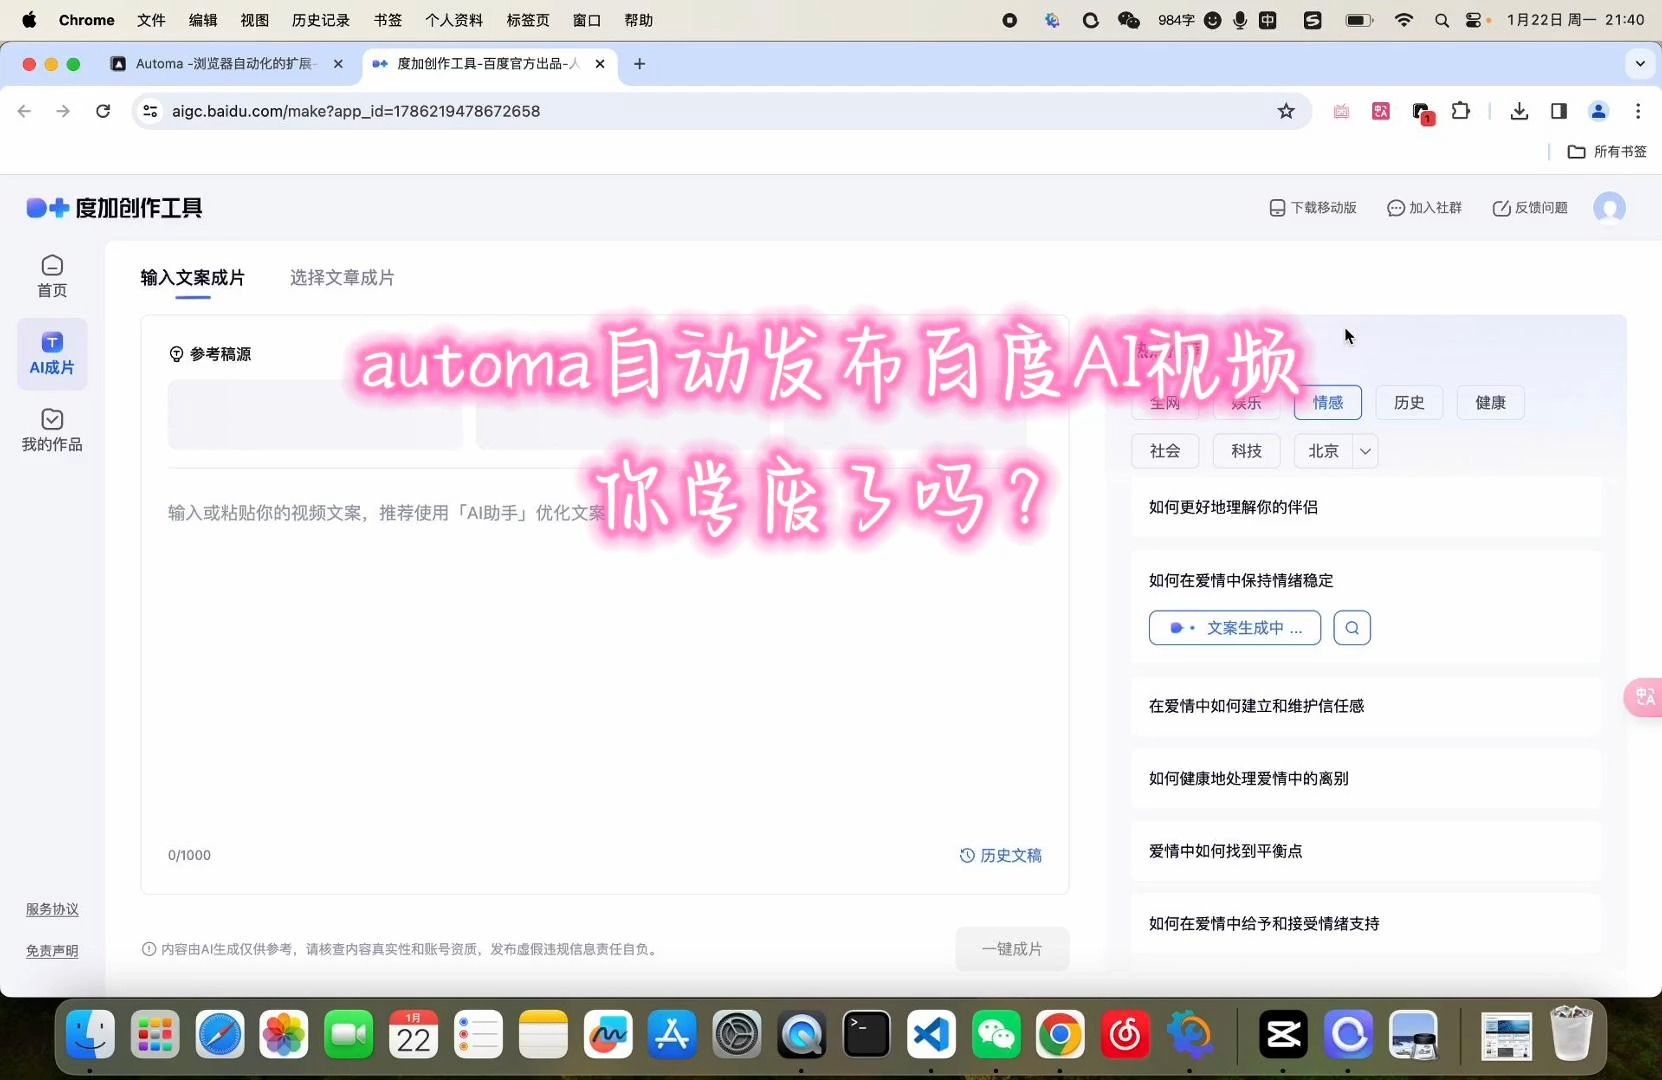Select the 情感 topic category
Viewport: 1662px width, 1080px height.
tap(1327, 403)
